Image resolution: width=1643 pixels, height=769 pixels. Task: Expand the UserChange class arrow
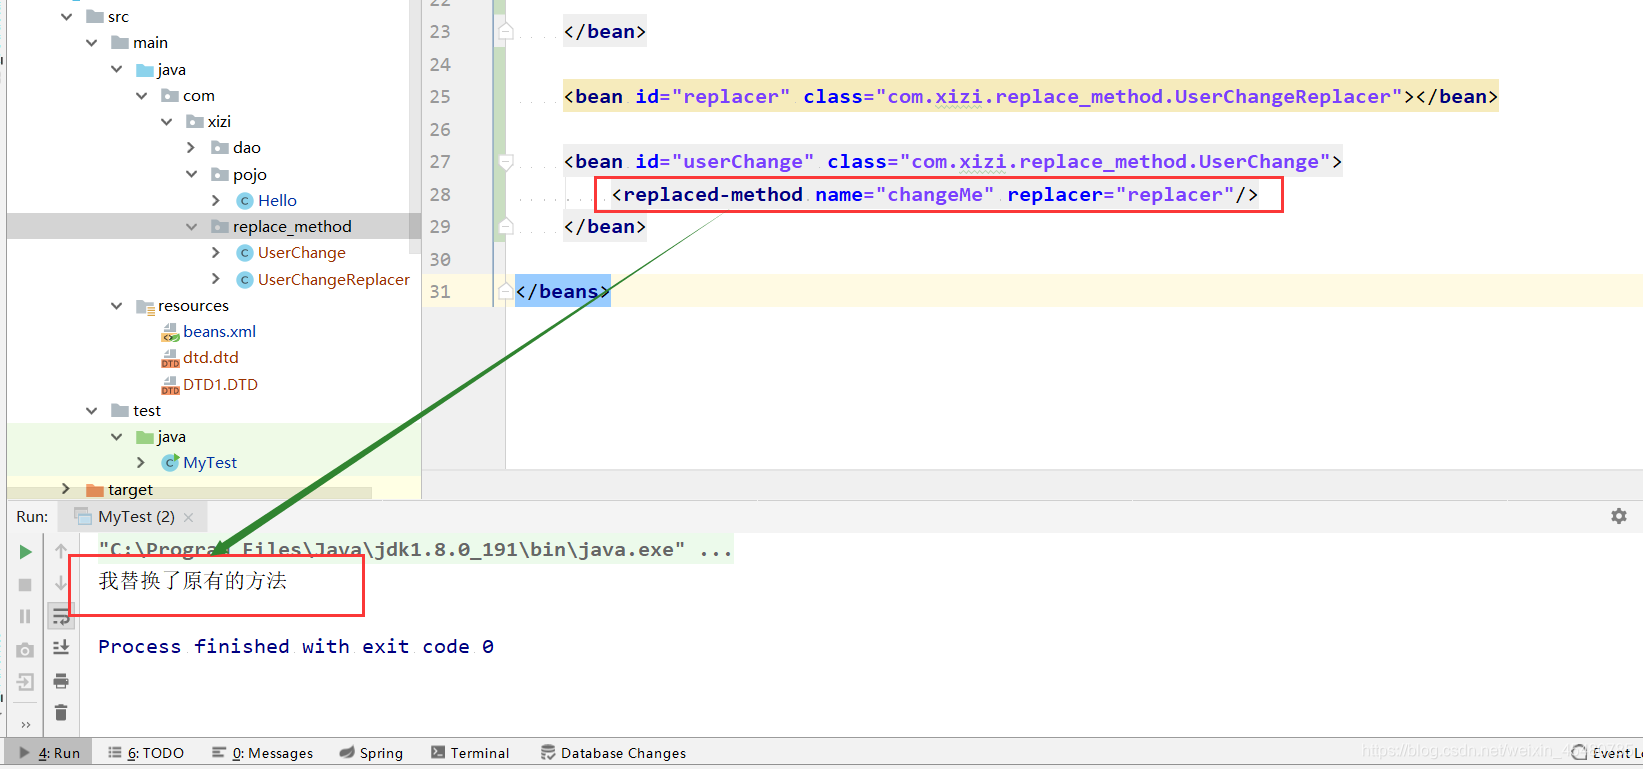pyautogui.click(x=216, y=252)
